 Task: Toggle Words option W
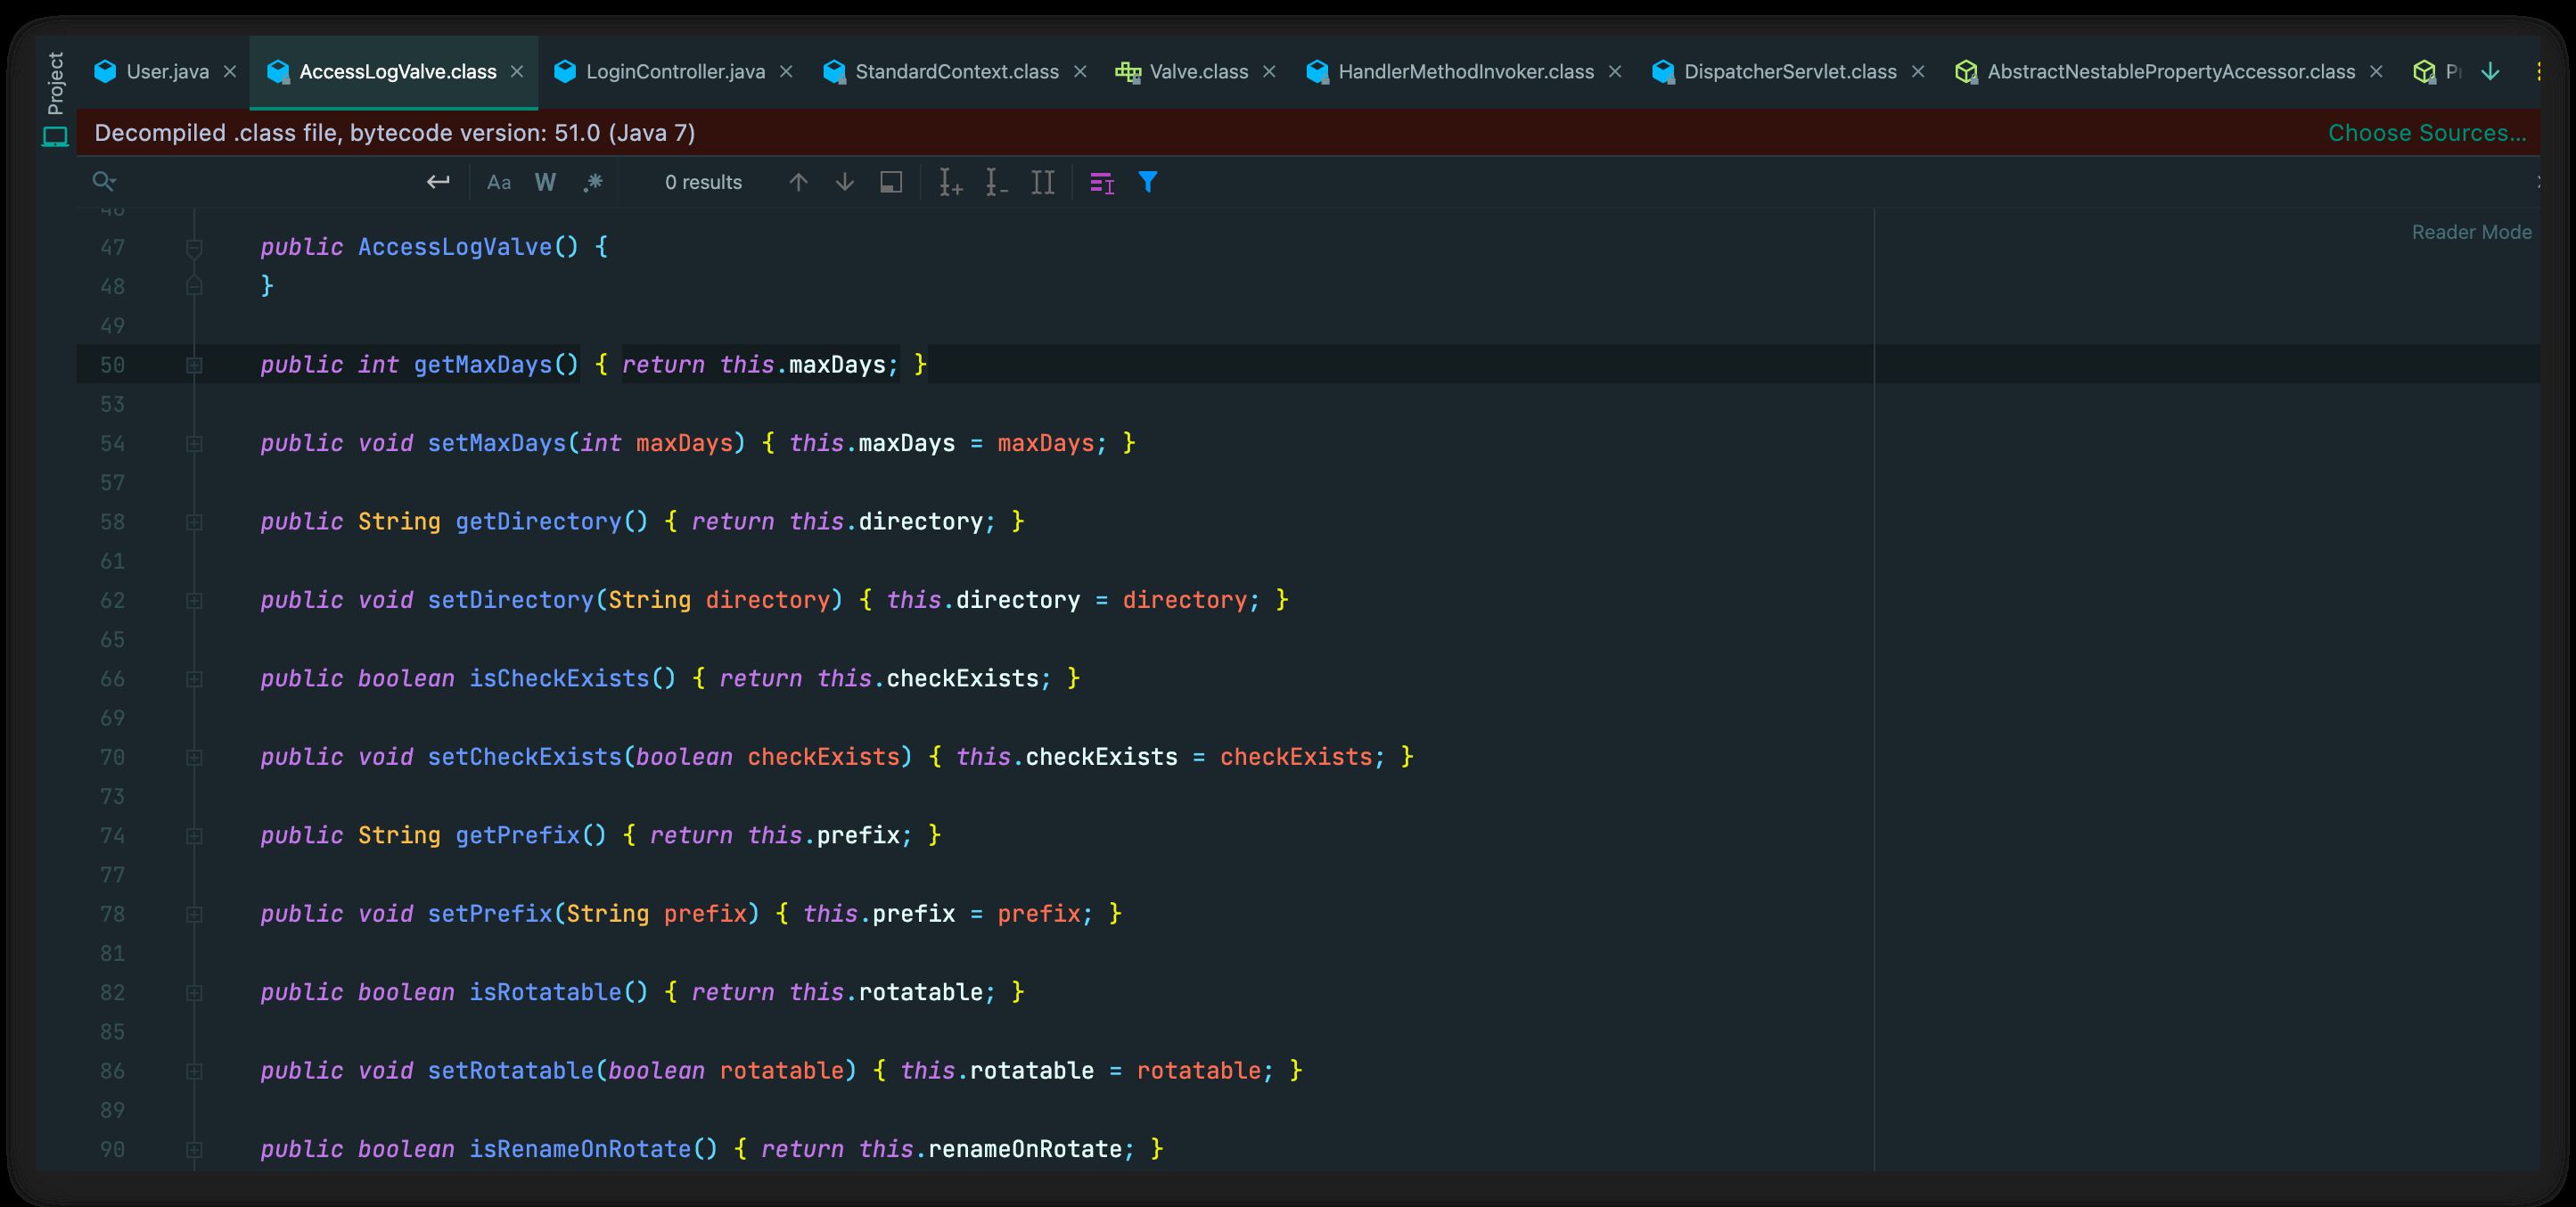click(x=545, y=182)
